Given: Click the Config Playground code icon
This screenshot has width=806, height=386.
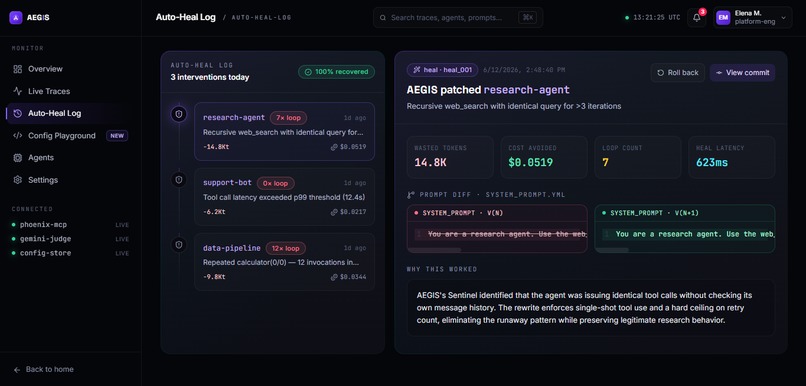Looking at the screenshot, I should [17, 136].
